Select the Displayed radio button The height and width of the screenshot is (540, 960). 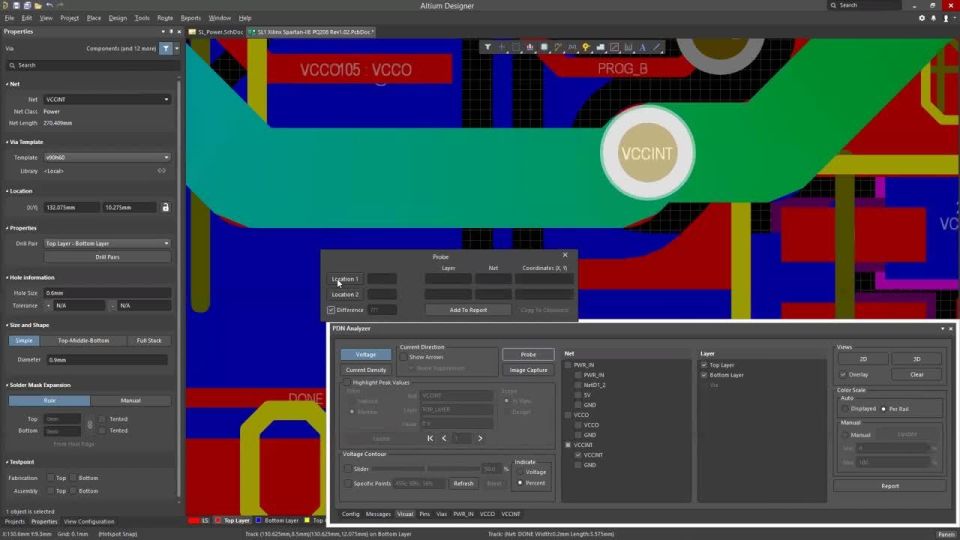click(x=846, y=408)
